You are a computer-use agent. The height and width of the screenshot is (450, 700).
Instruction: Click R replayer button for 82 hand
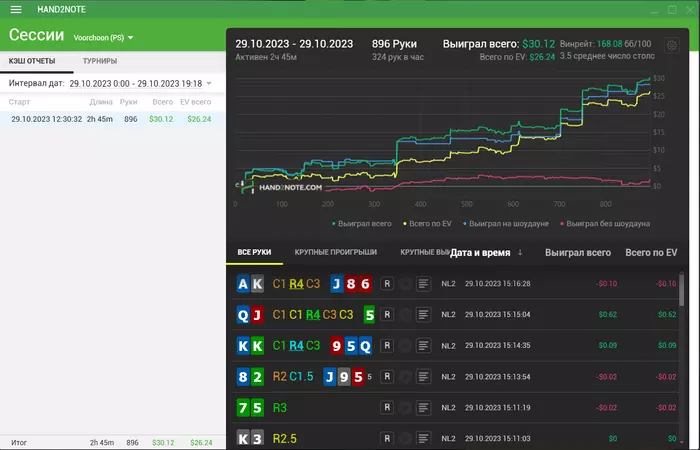pos(387,377)
